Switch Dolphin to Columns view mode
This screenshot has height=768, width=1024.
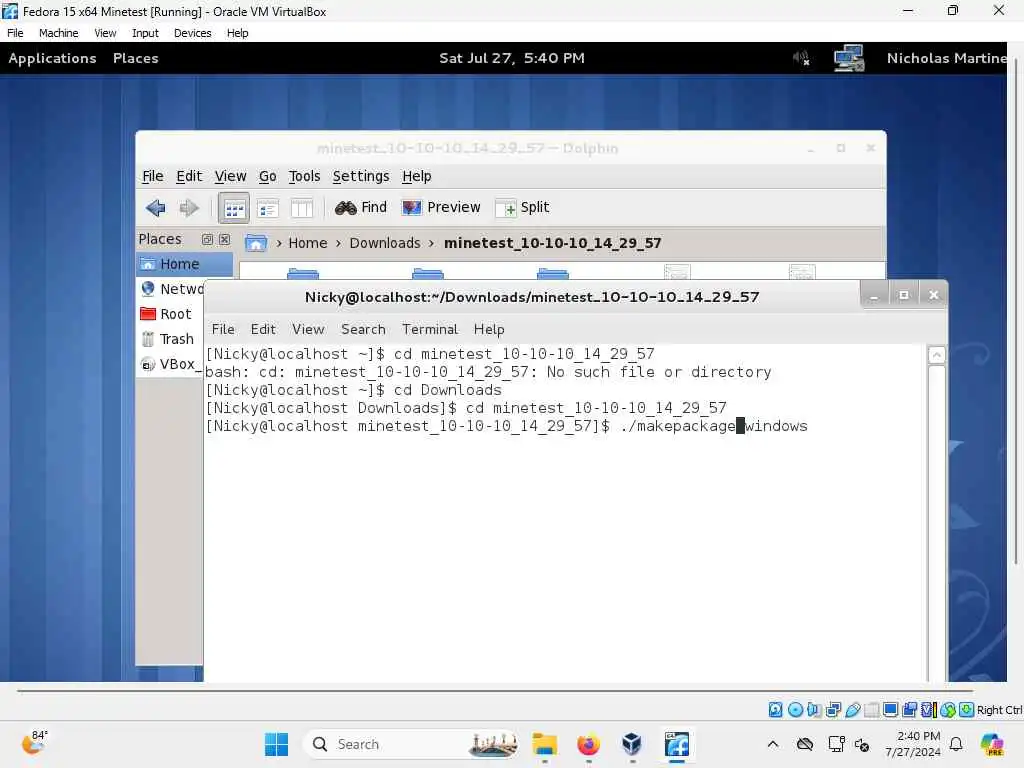pyautogui.click(x=301, y=208)
